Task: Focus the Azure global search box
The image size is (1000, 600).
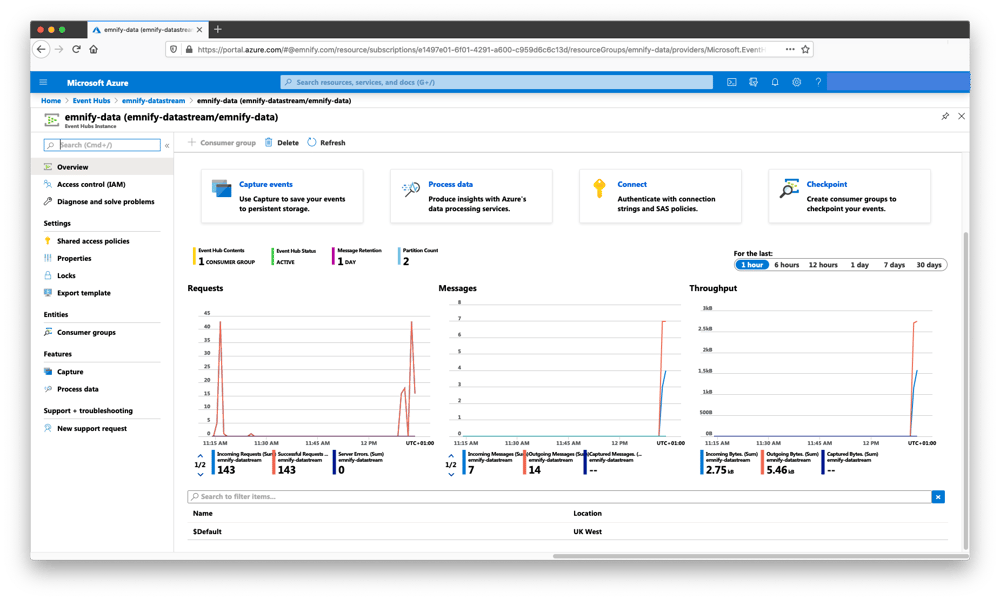Action: pos(497,82)
